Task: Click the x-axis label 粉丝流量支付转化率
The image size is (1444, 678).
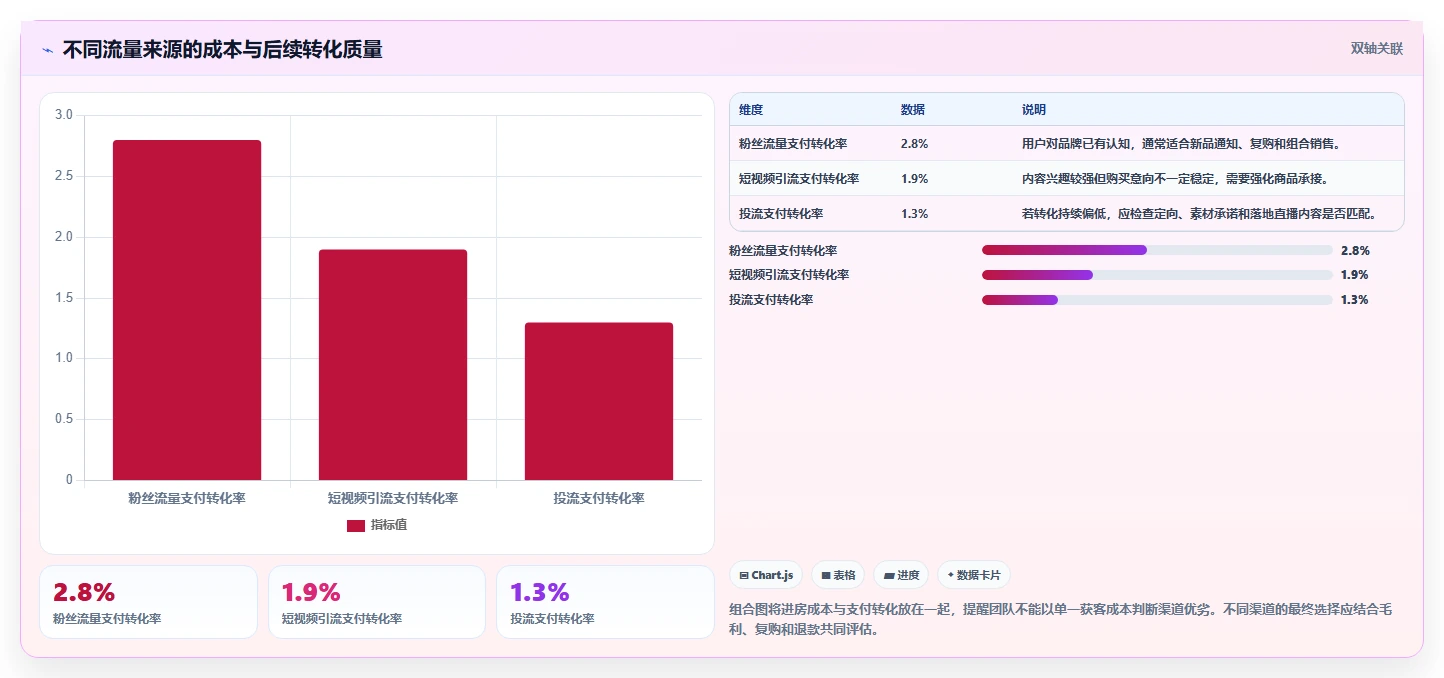Action: tap(187, 498)
